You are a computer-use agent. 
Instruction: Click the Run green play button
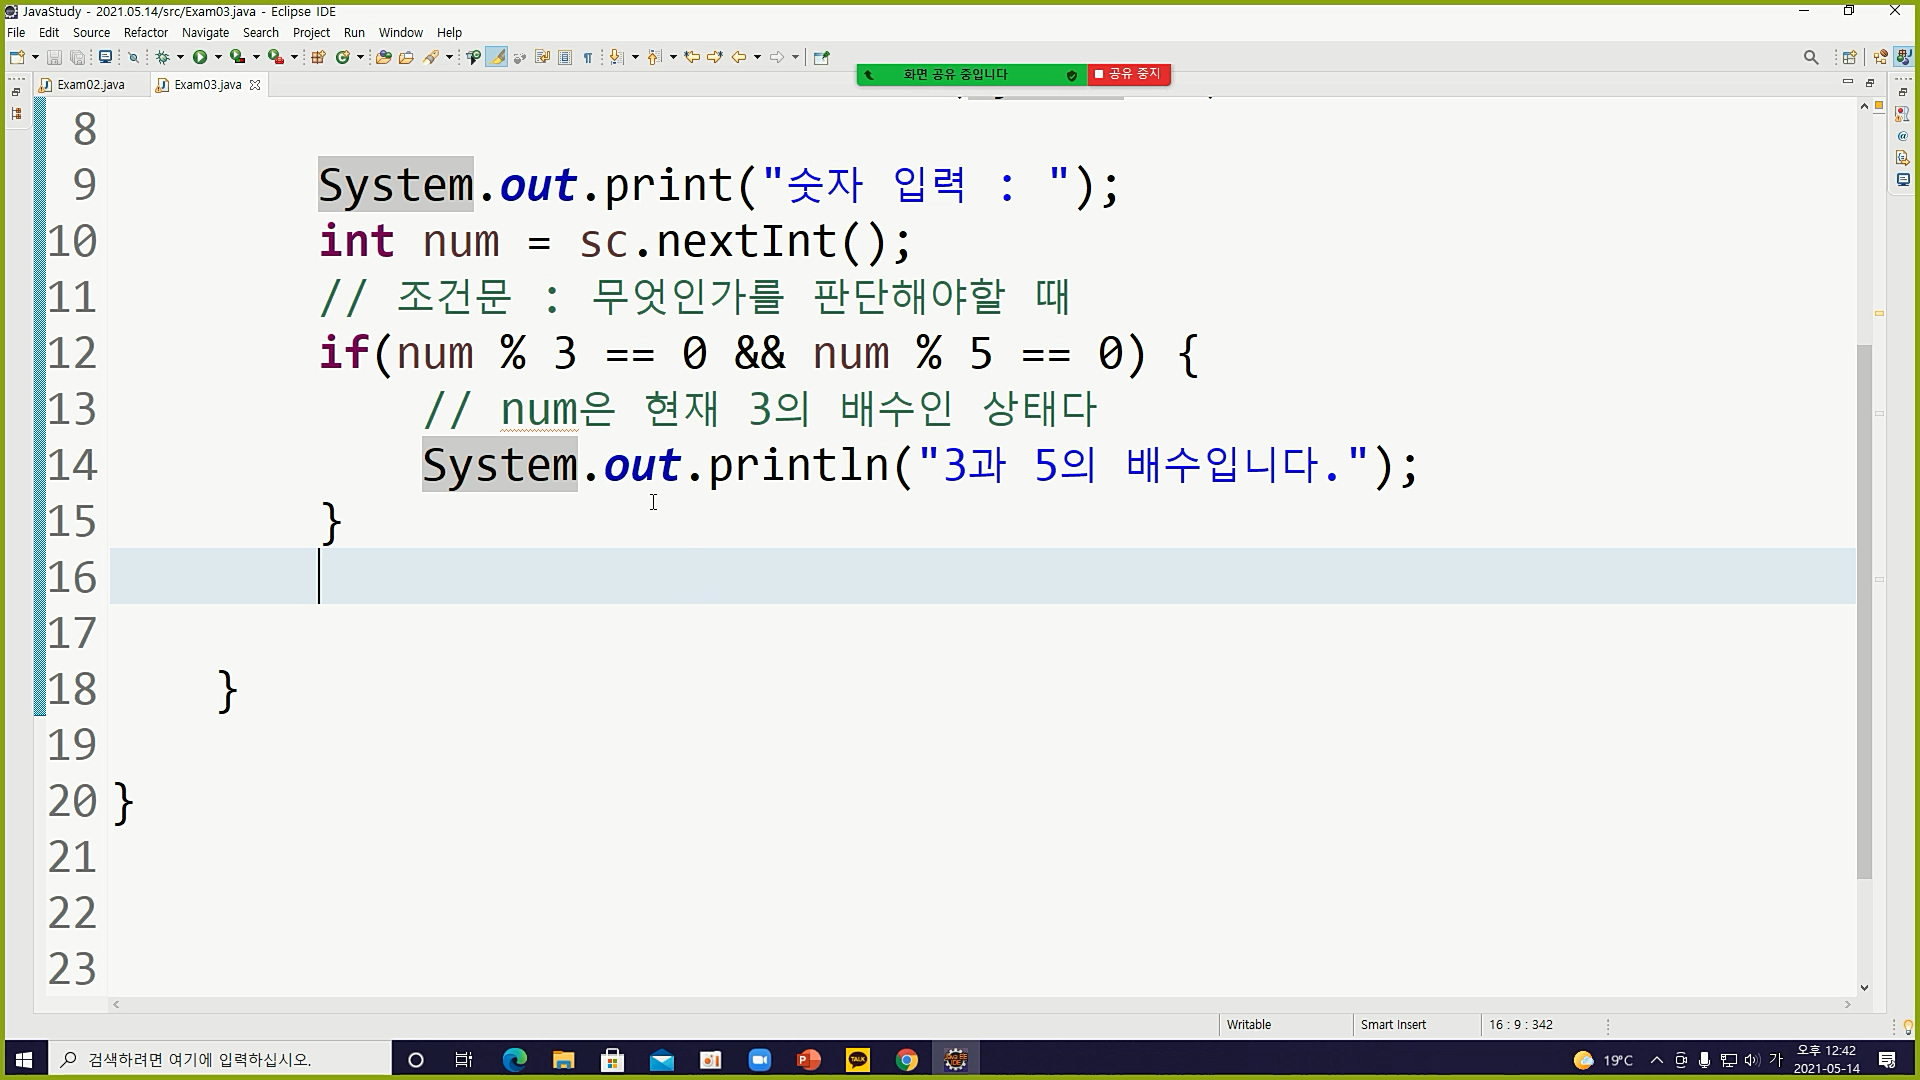coord(200,57)
